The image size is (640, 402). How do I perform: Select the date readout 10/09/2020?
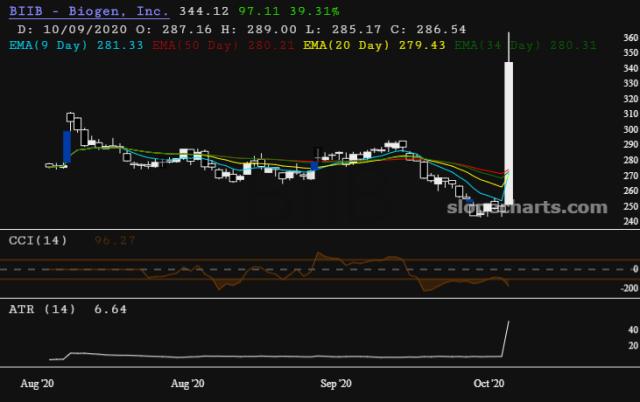[x=85, y=29]
